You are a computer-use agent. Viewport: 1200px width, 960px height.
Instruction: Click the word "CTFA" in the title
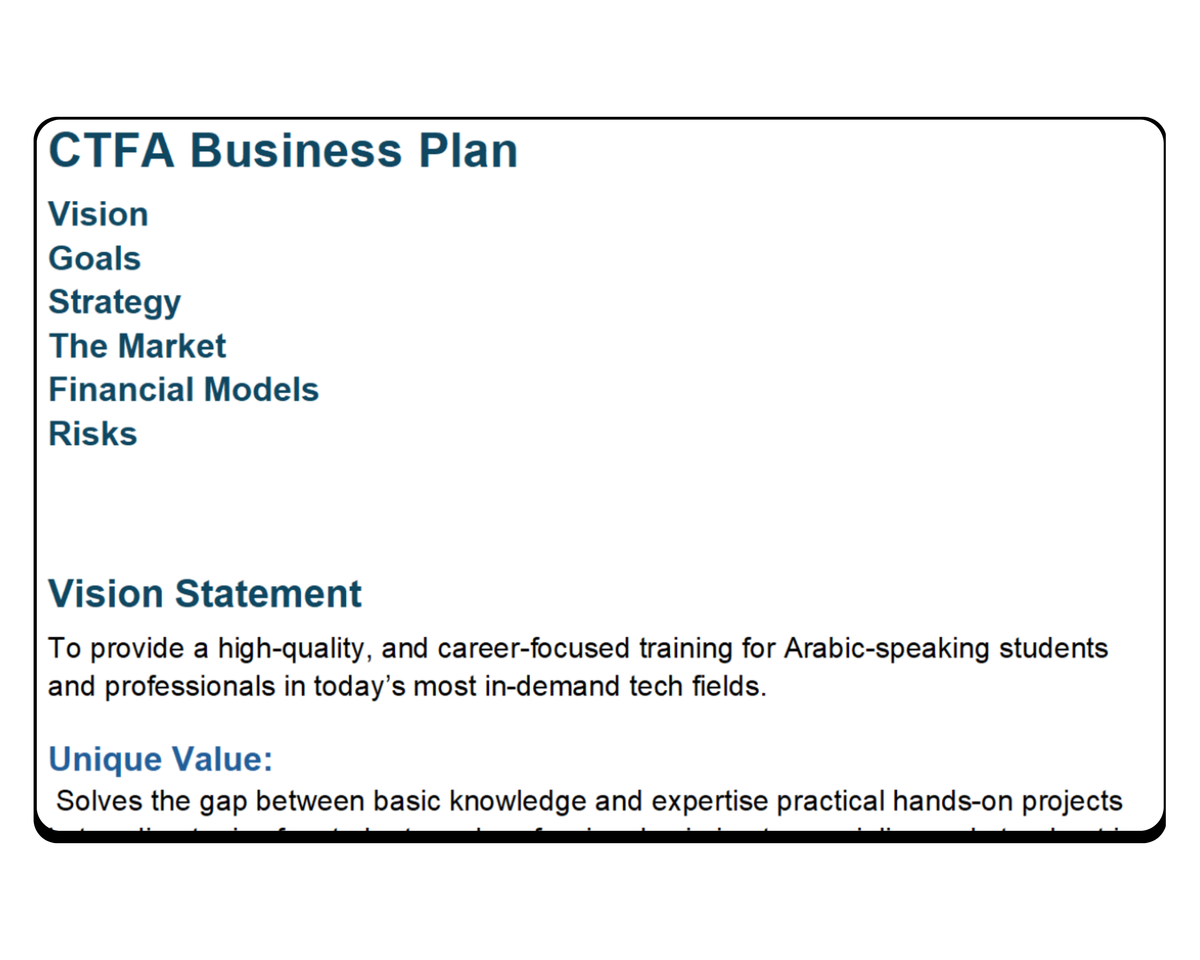coord(111,151)
